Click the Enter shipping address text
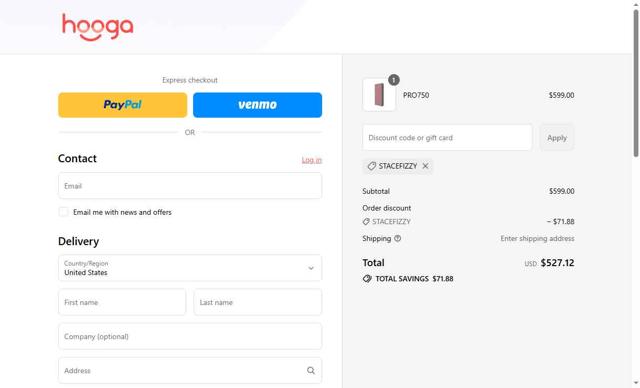640x388 pixels. [x=537, y=238]
